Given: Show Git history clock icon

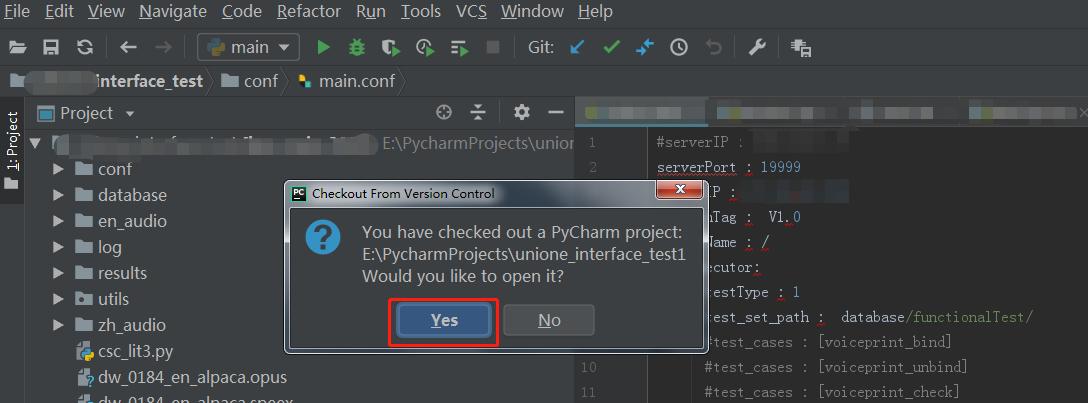Looking at the screenshot, I should [679, 47].
